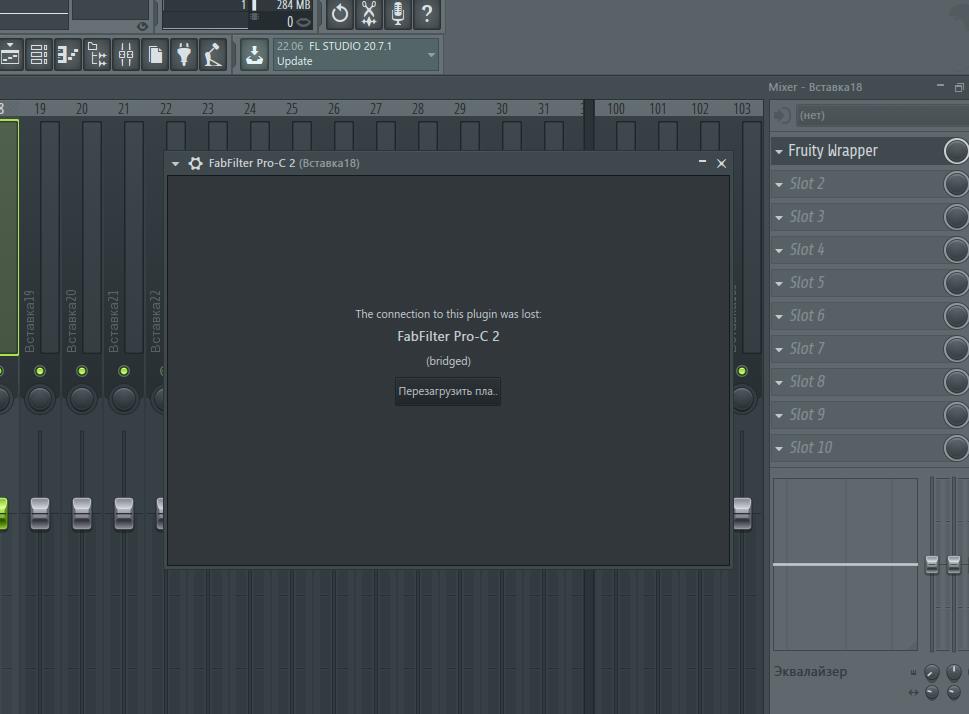The width and height of the screenshot is (969, 714).
Task: Open the Piano roll view
Action: [x=68, y=55]
